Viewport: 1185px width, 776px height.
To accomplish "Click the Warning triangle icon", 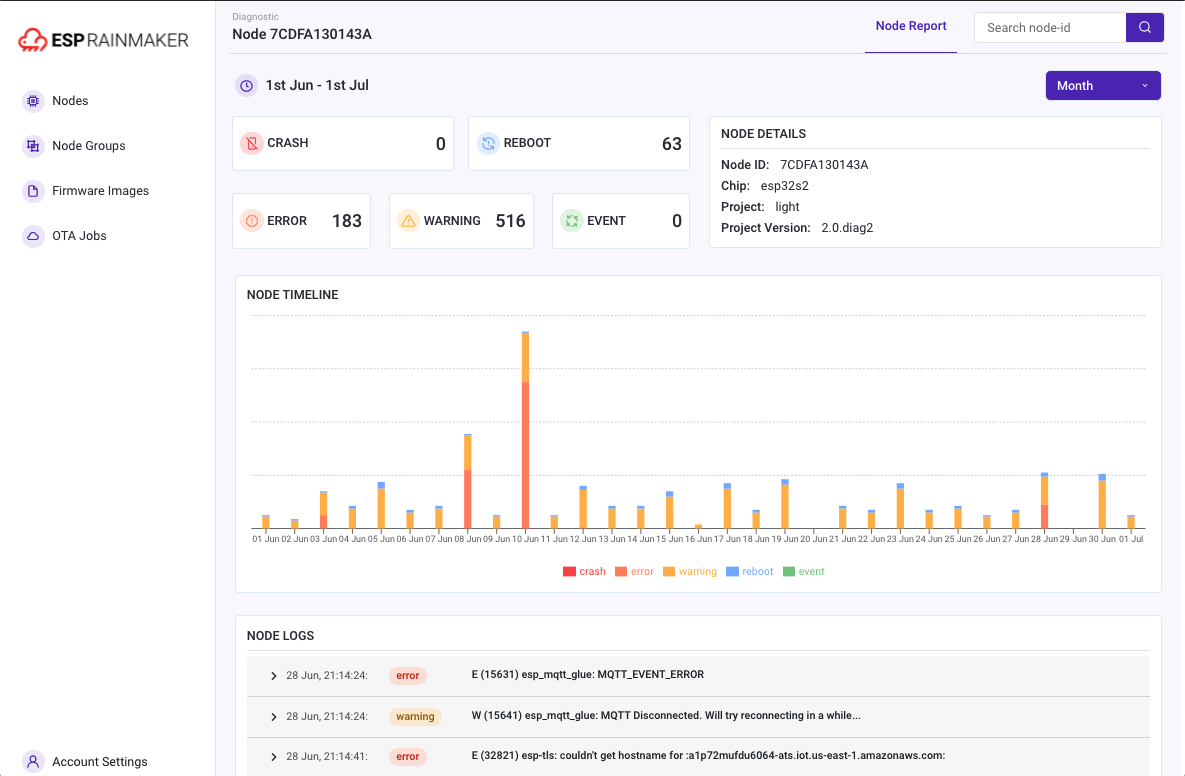I will pyautogui.click(x=408, y=220).
